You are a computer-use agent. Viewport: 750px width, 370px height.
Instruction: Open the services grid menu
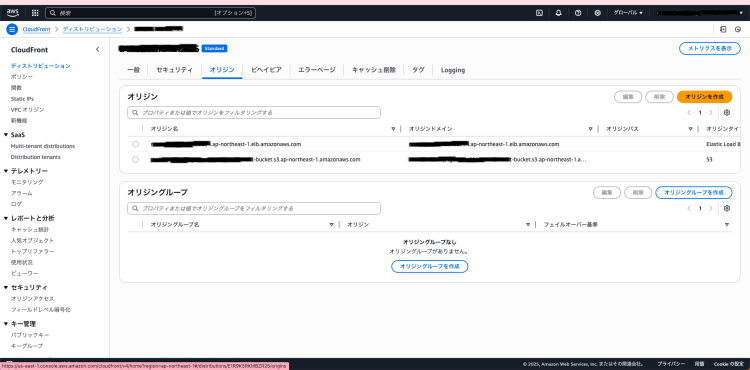35,13
